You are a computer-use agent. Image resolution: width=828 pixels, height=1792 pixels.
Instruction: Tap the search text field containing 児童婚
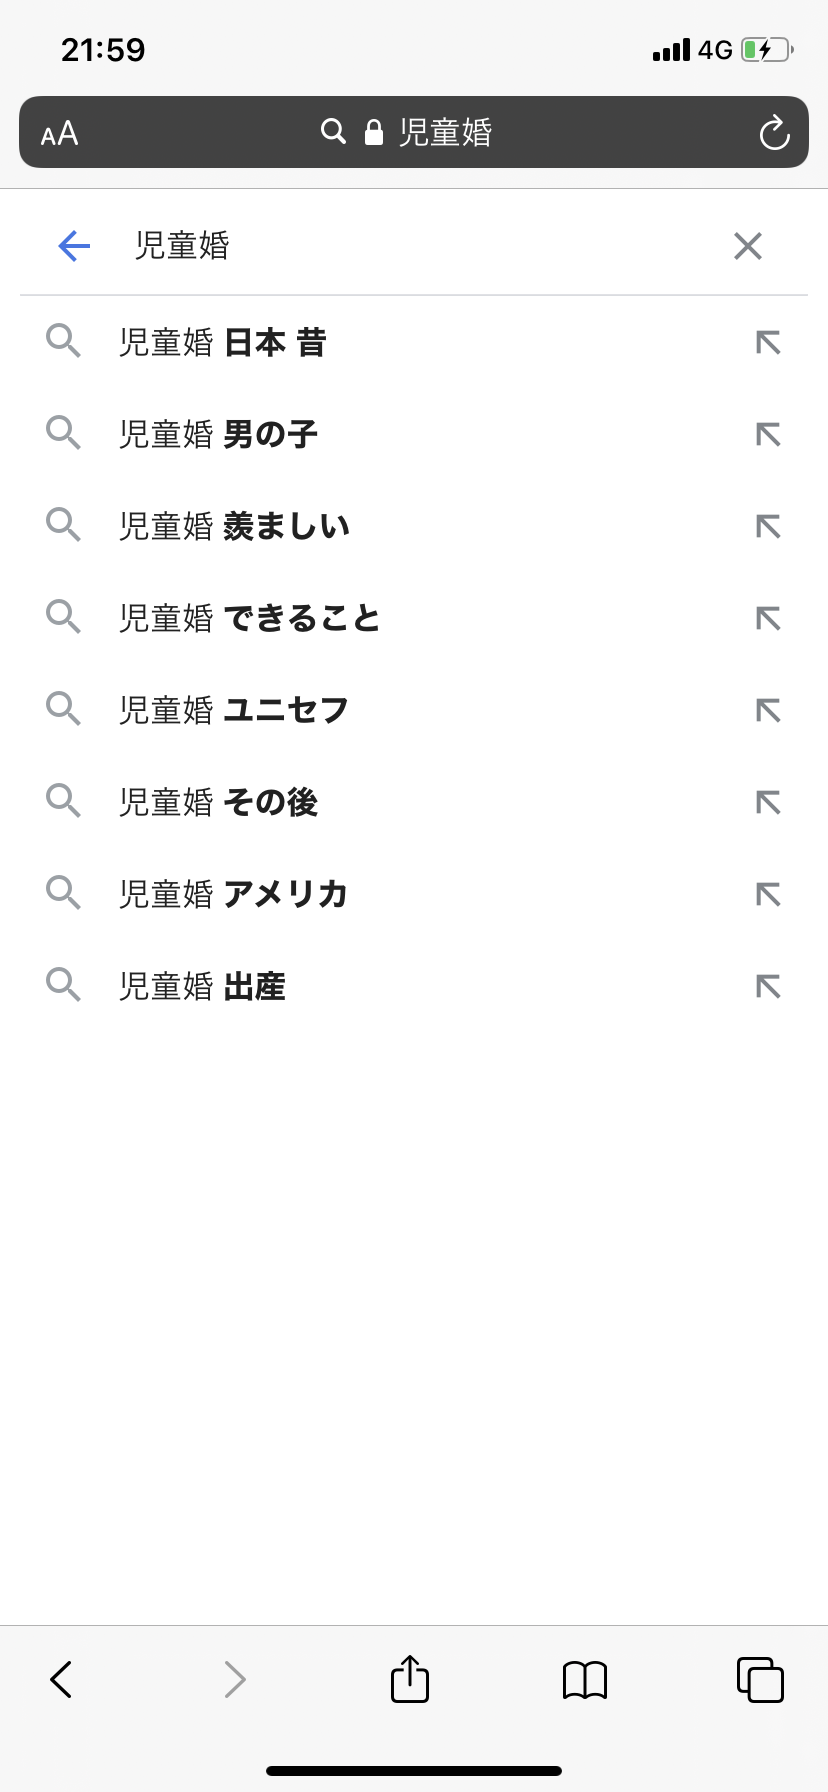click(x=400, y=245)
